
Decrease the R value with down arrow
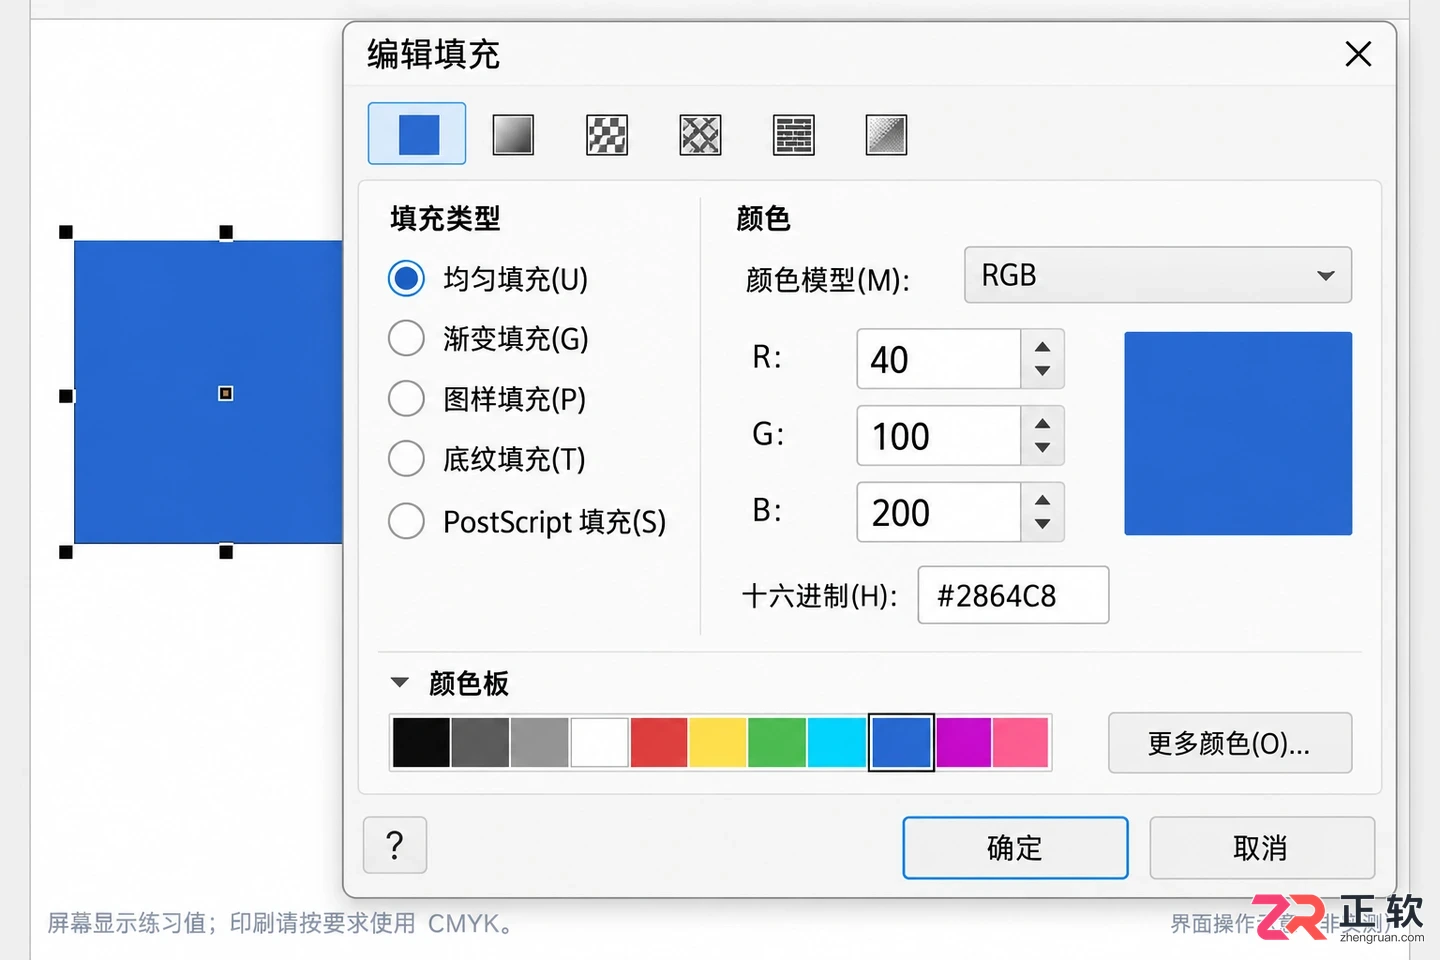pos(1043,371)
